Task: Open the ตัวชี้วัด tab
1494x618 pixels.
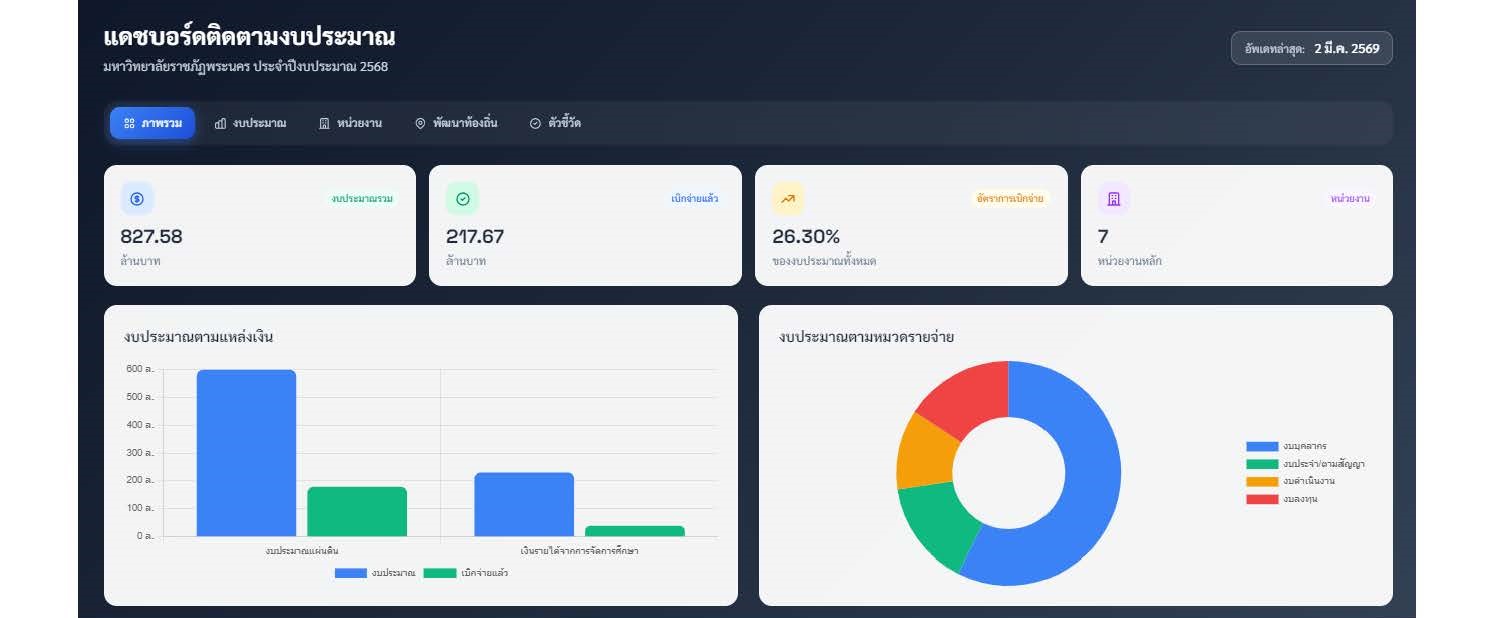Action: point(555,123)
